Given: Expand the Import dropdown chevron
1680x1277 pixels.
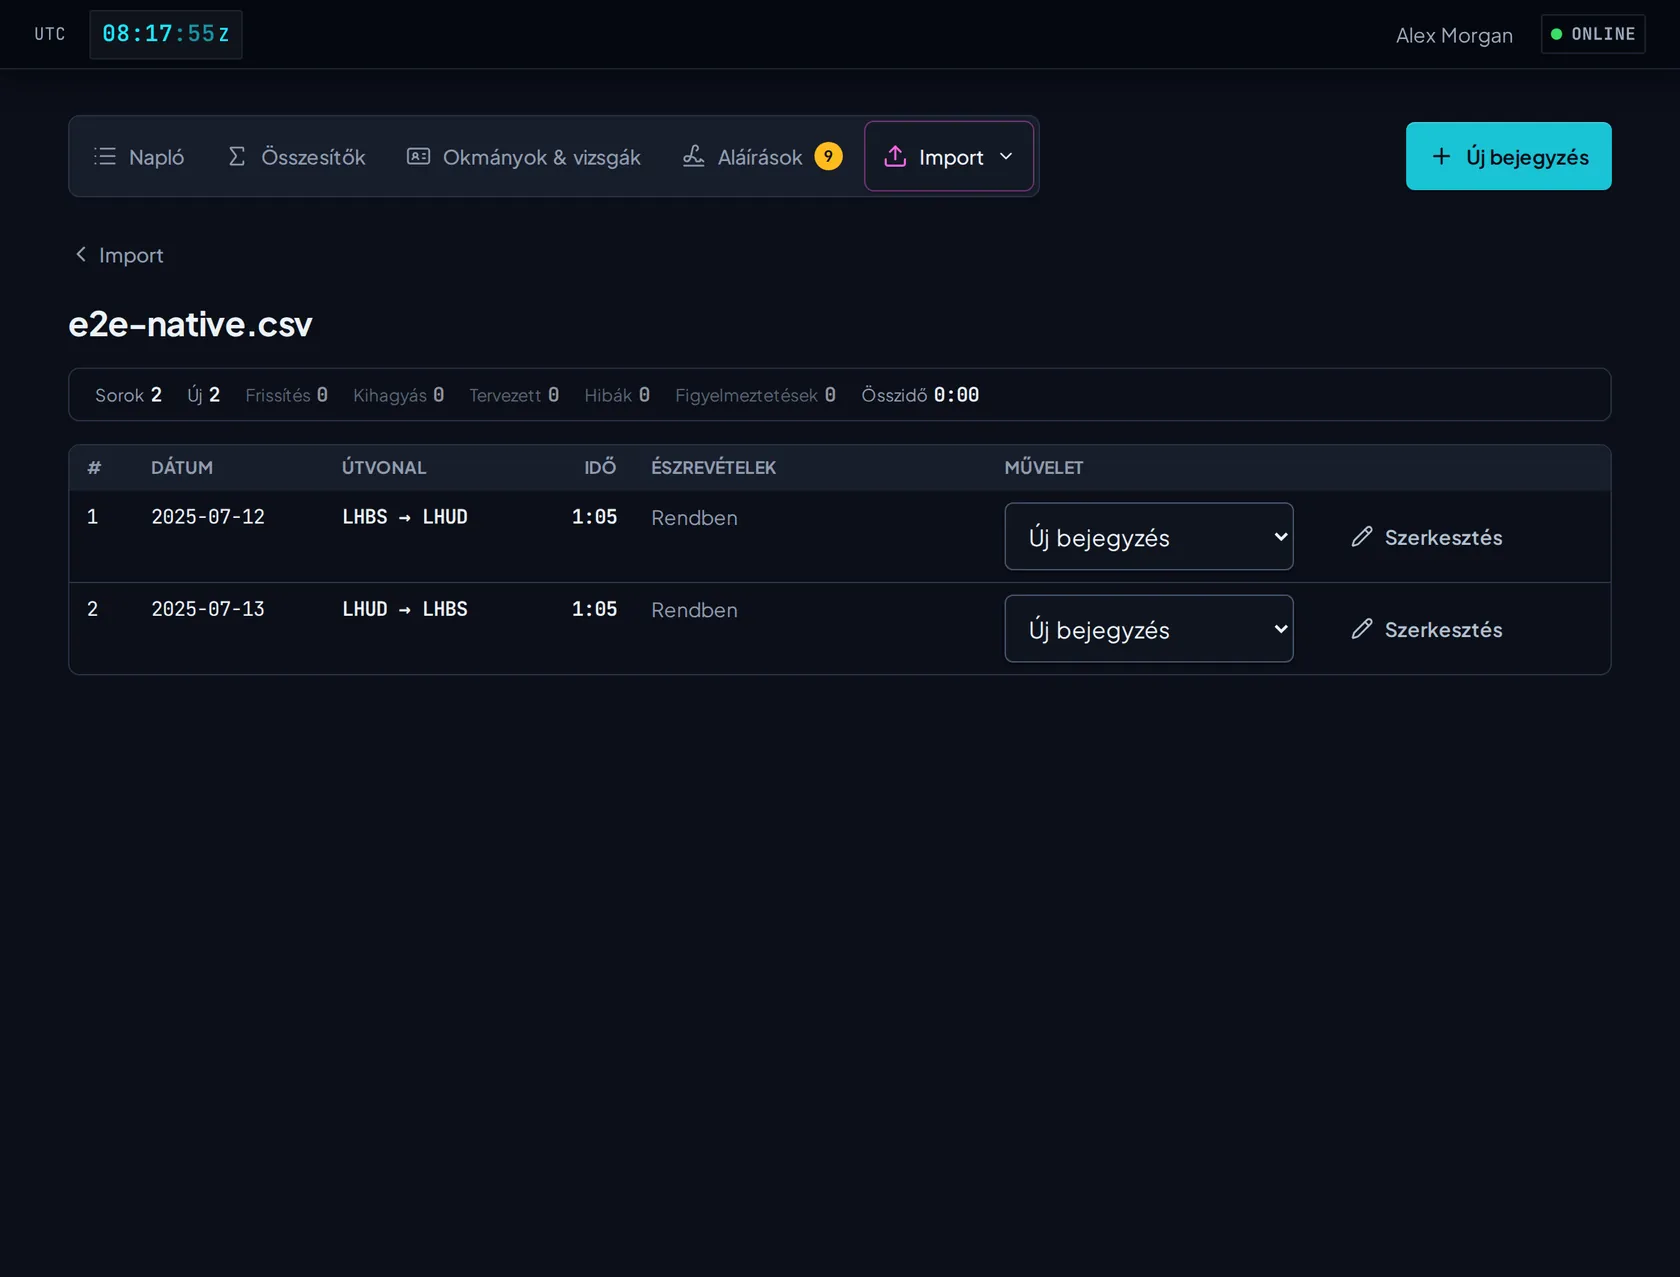Looking at the screenshot, I should pyautogui.click(x=1006, y=157).
